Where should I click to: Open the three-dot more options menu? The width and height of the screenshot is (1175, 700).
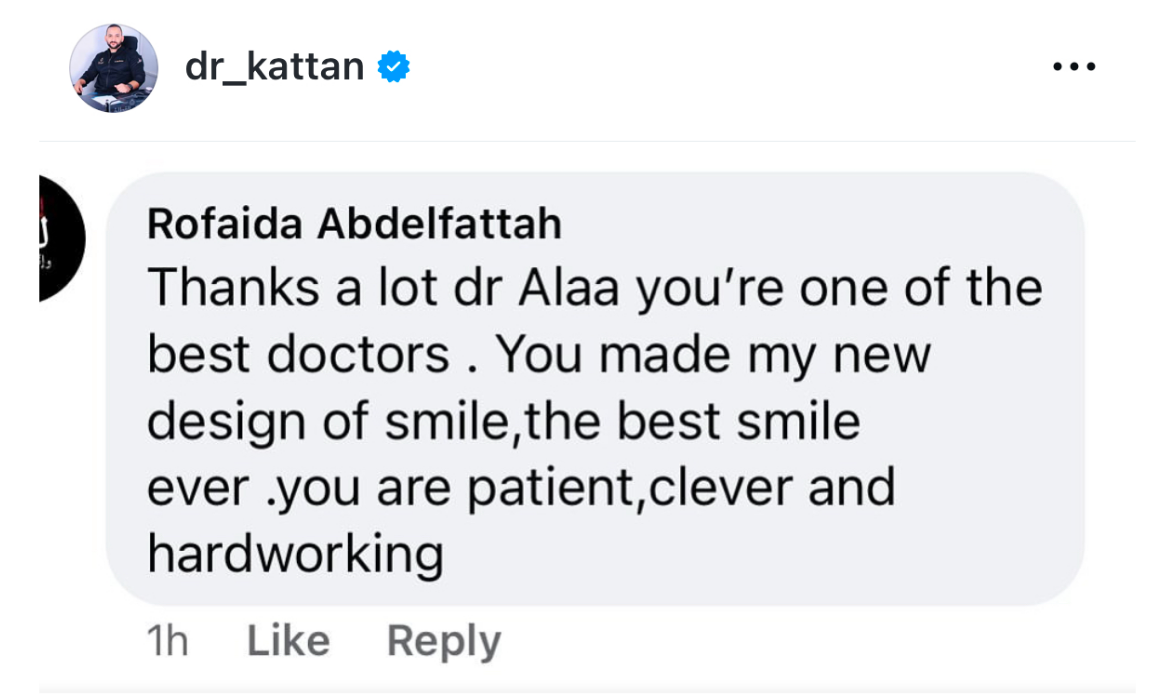[1075, 68]
